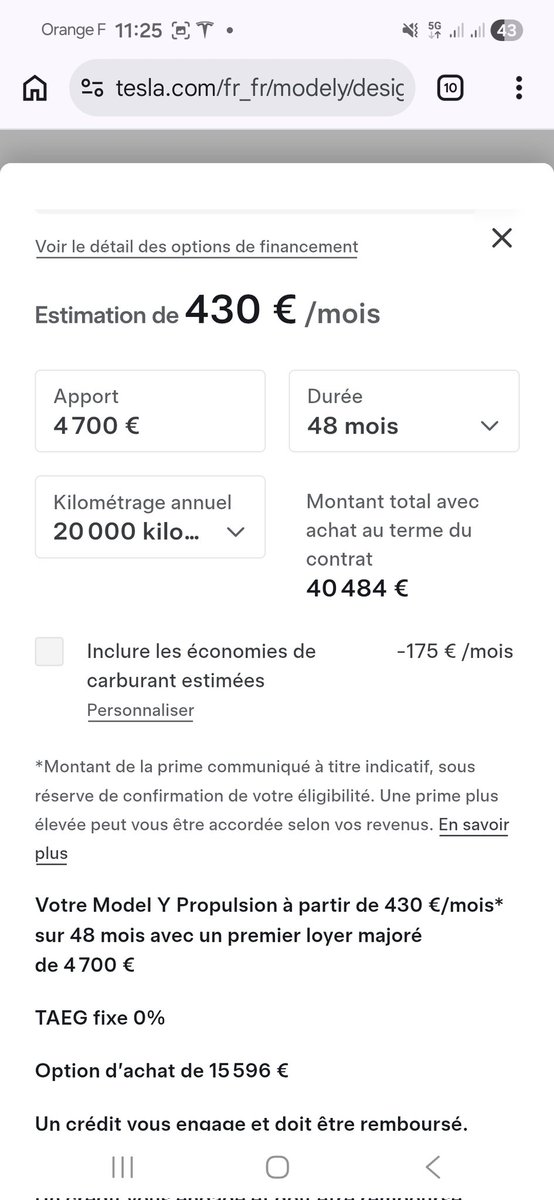Enable the estimated fuel savings checkbox
Viewport: 554px width, 1200px height.
(49, 651)
